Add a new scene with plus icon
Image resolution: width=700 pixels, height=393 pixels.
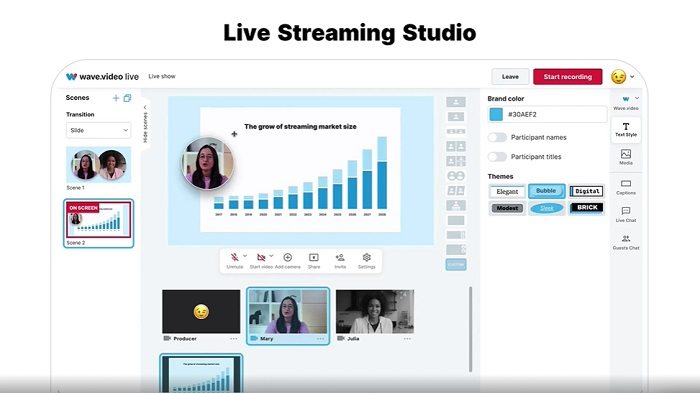pyautogui.click(x=116, y=98)
